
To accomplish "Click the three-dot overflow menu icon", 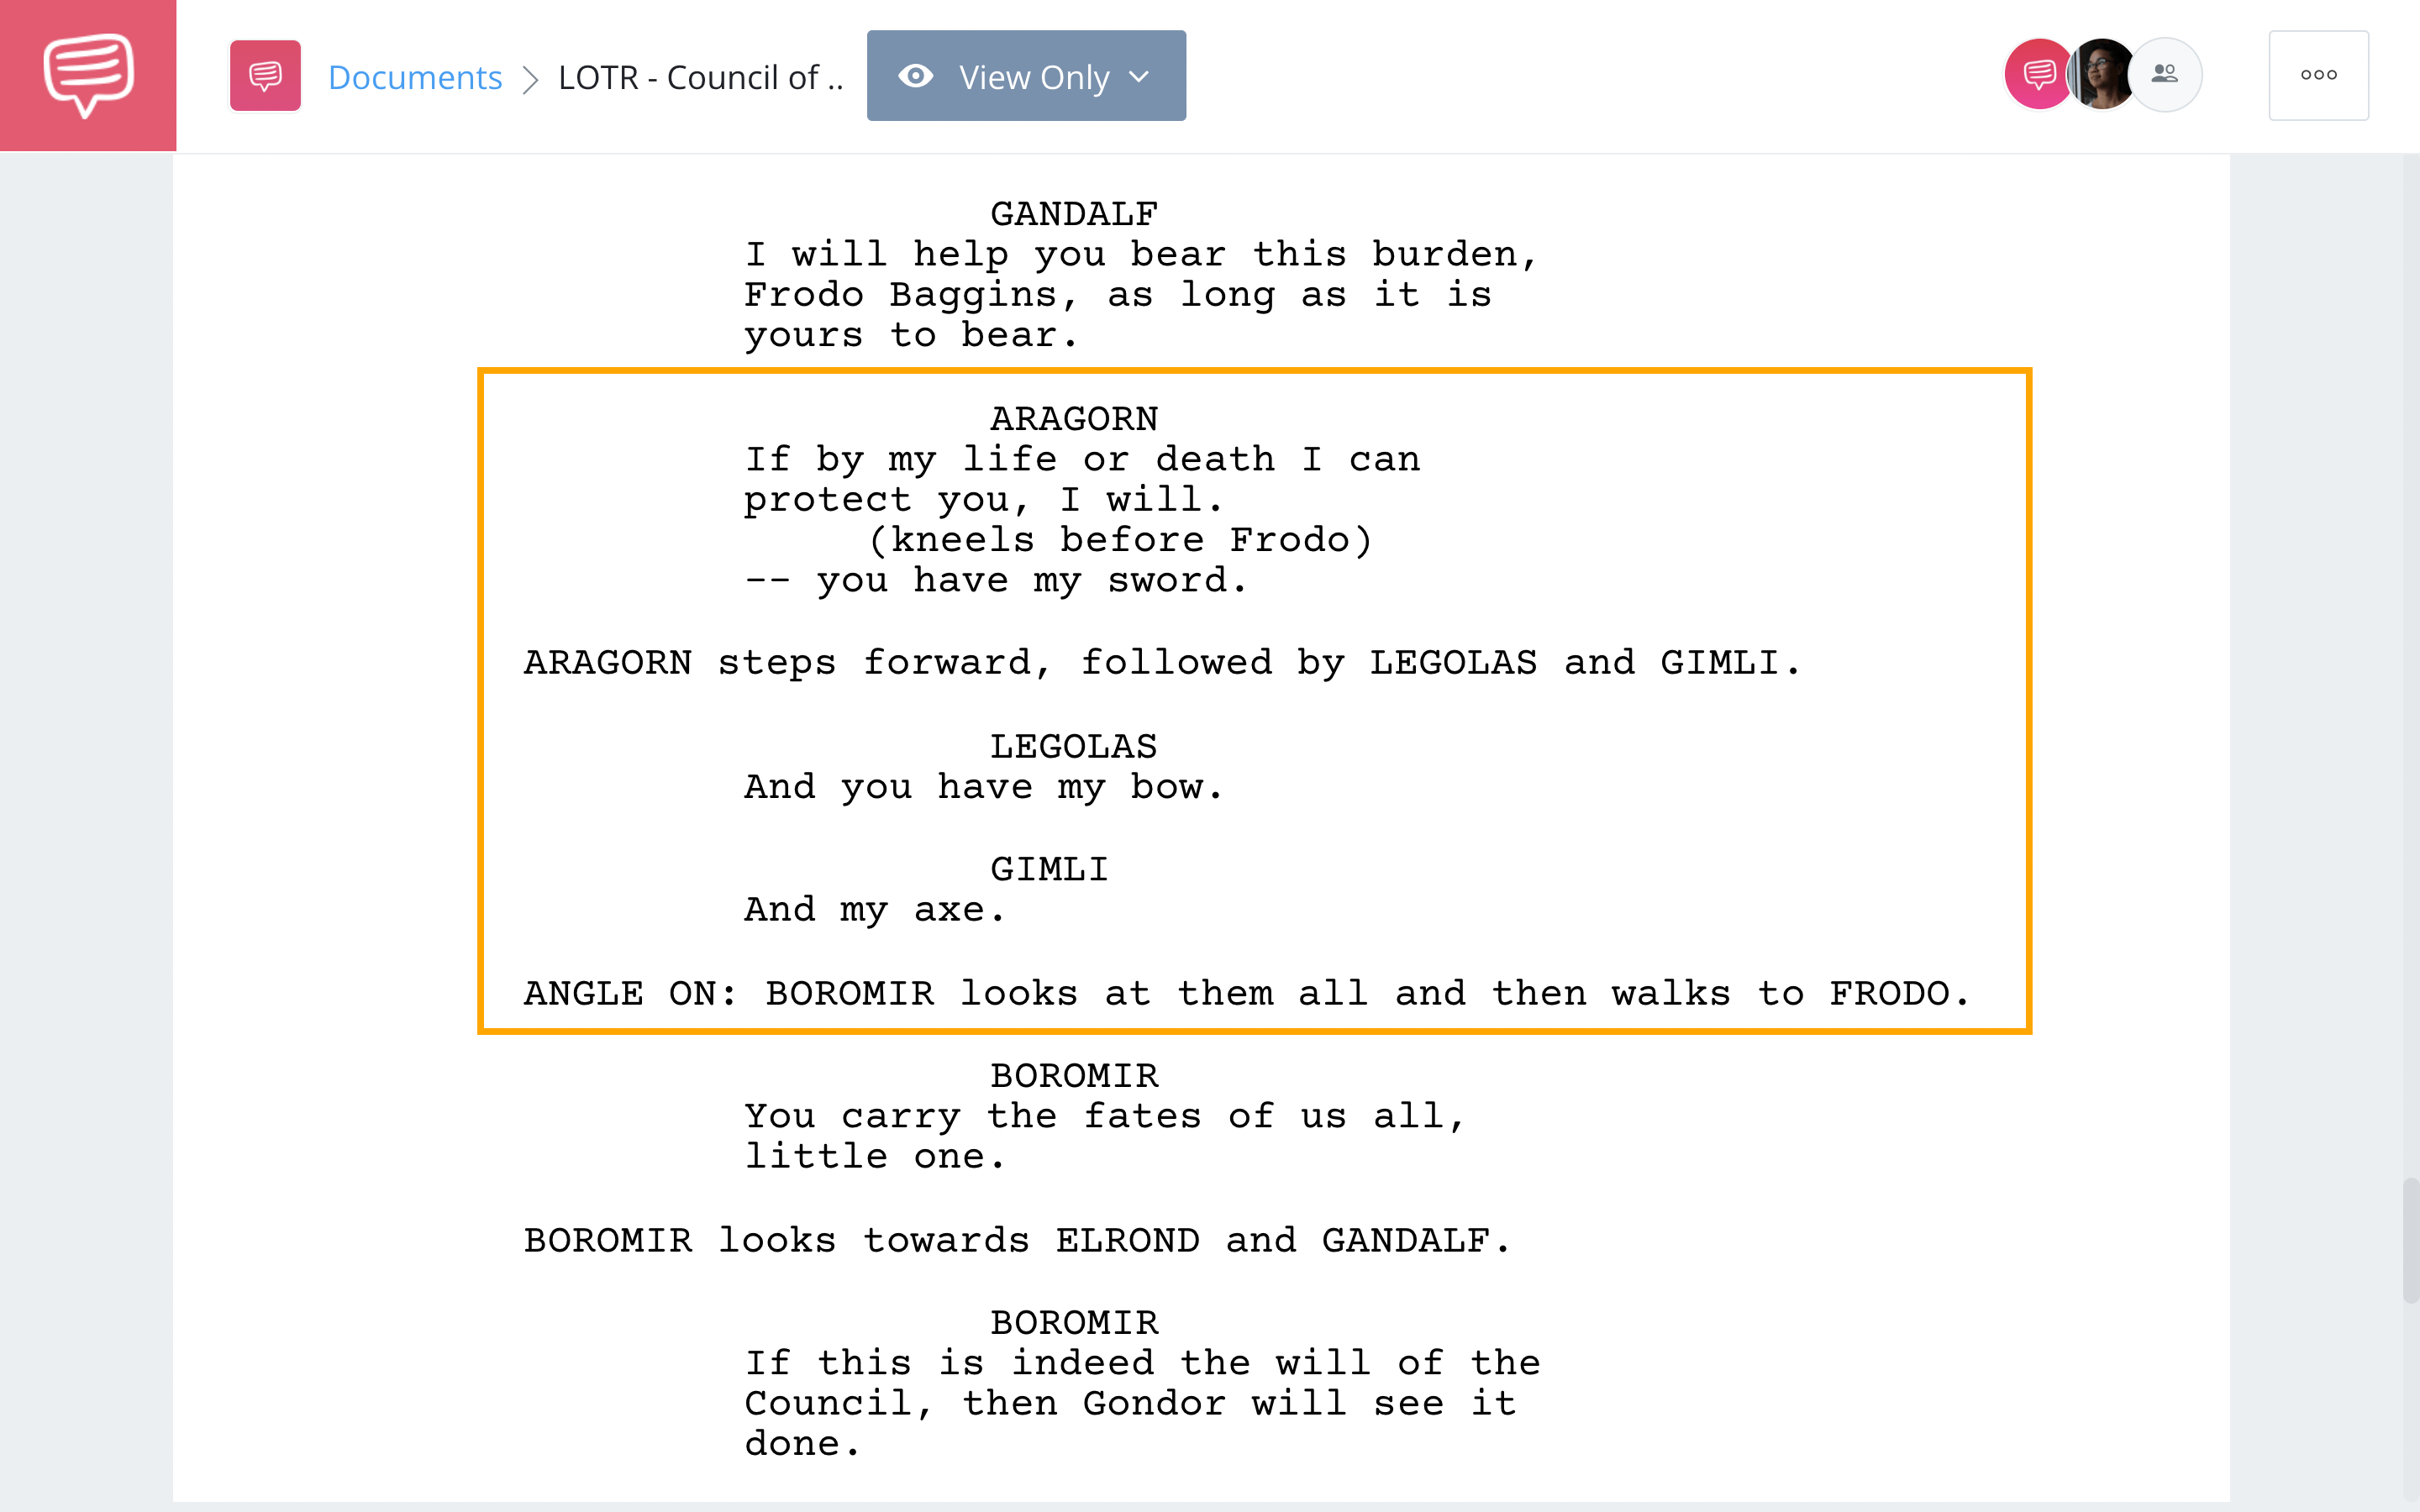I will click(2321, 76).
